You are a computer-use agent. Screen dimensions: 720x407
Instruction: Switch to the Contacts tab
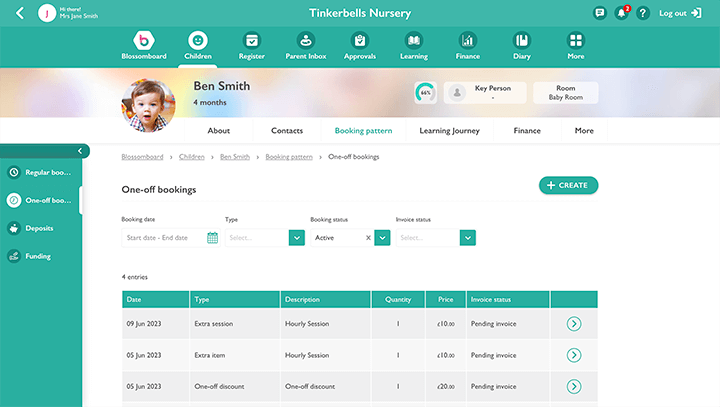(287, 130)
